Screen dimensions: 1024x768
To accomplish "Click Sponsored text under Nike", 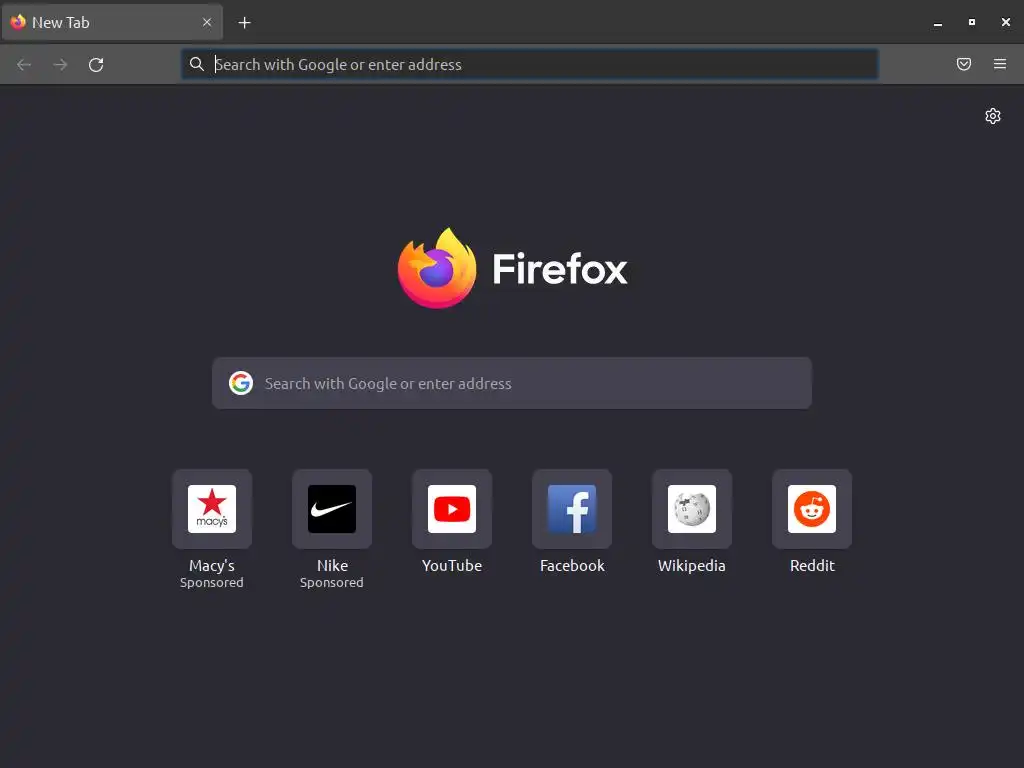I will click(332, 583).
